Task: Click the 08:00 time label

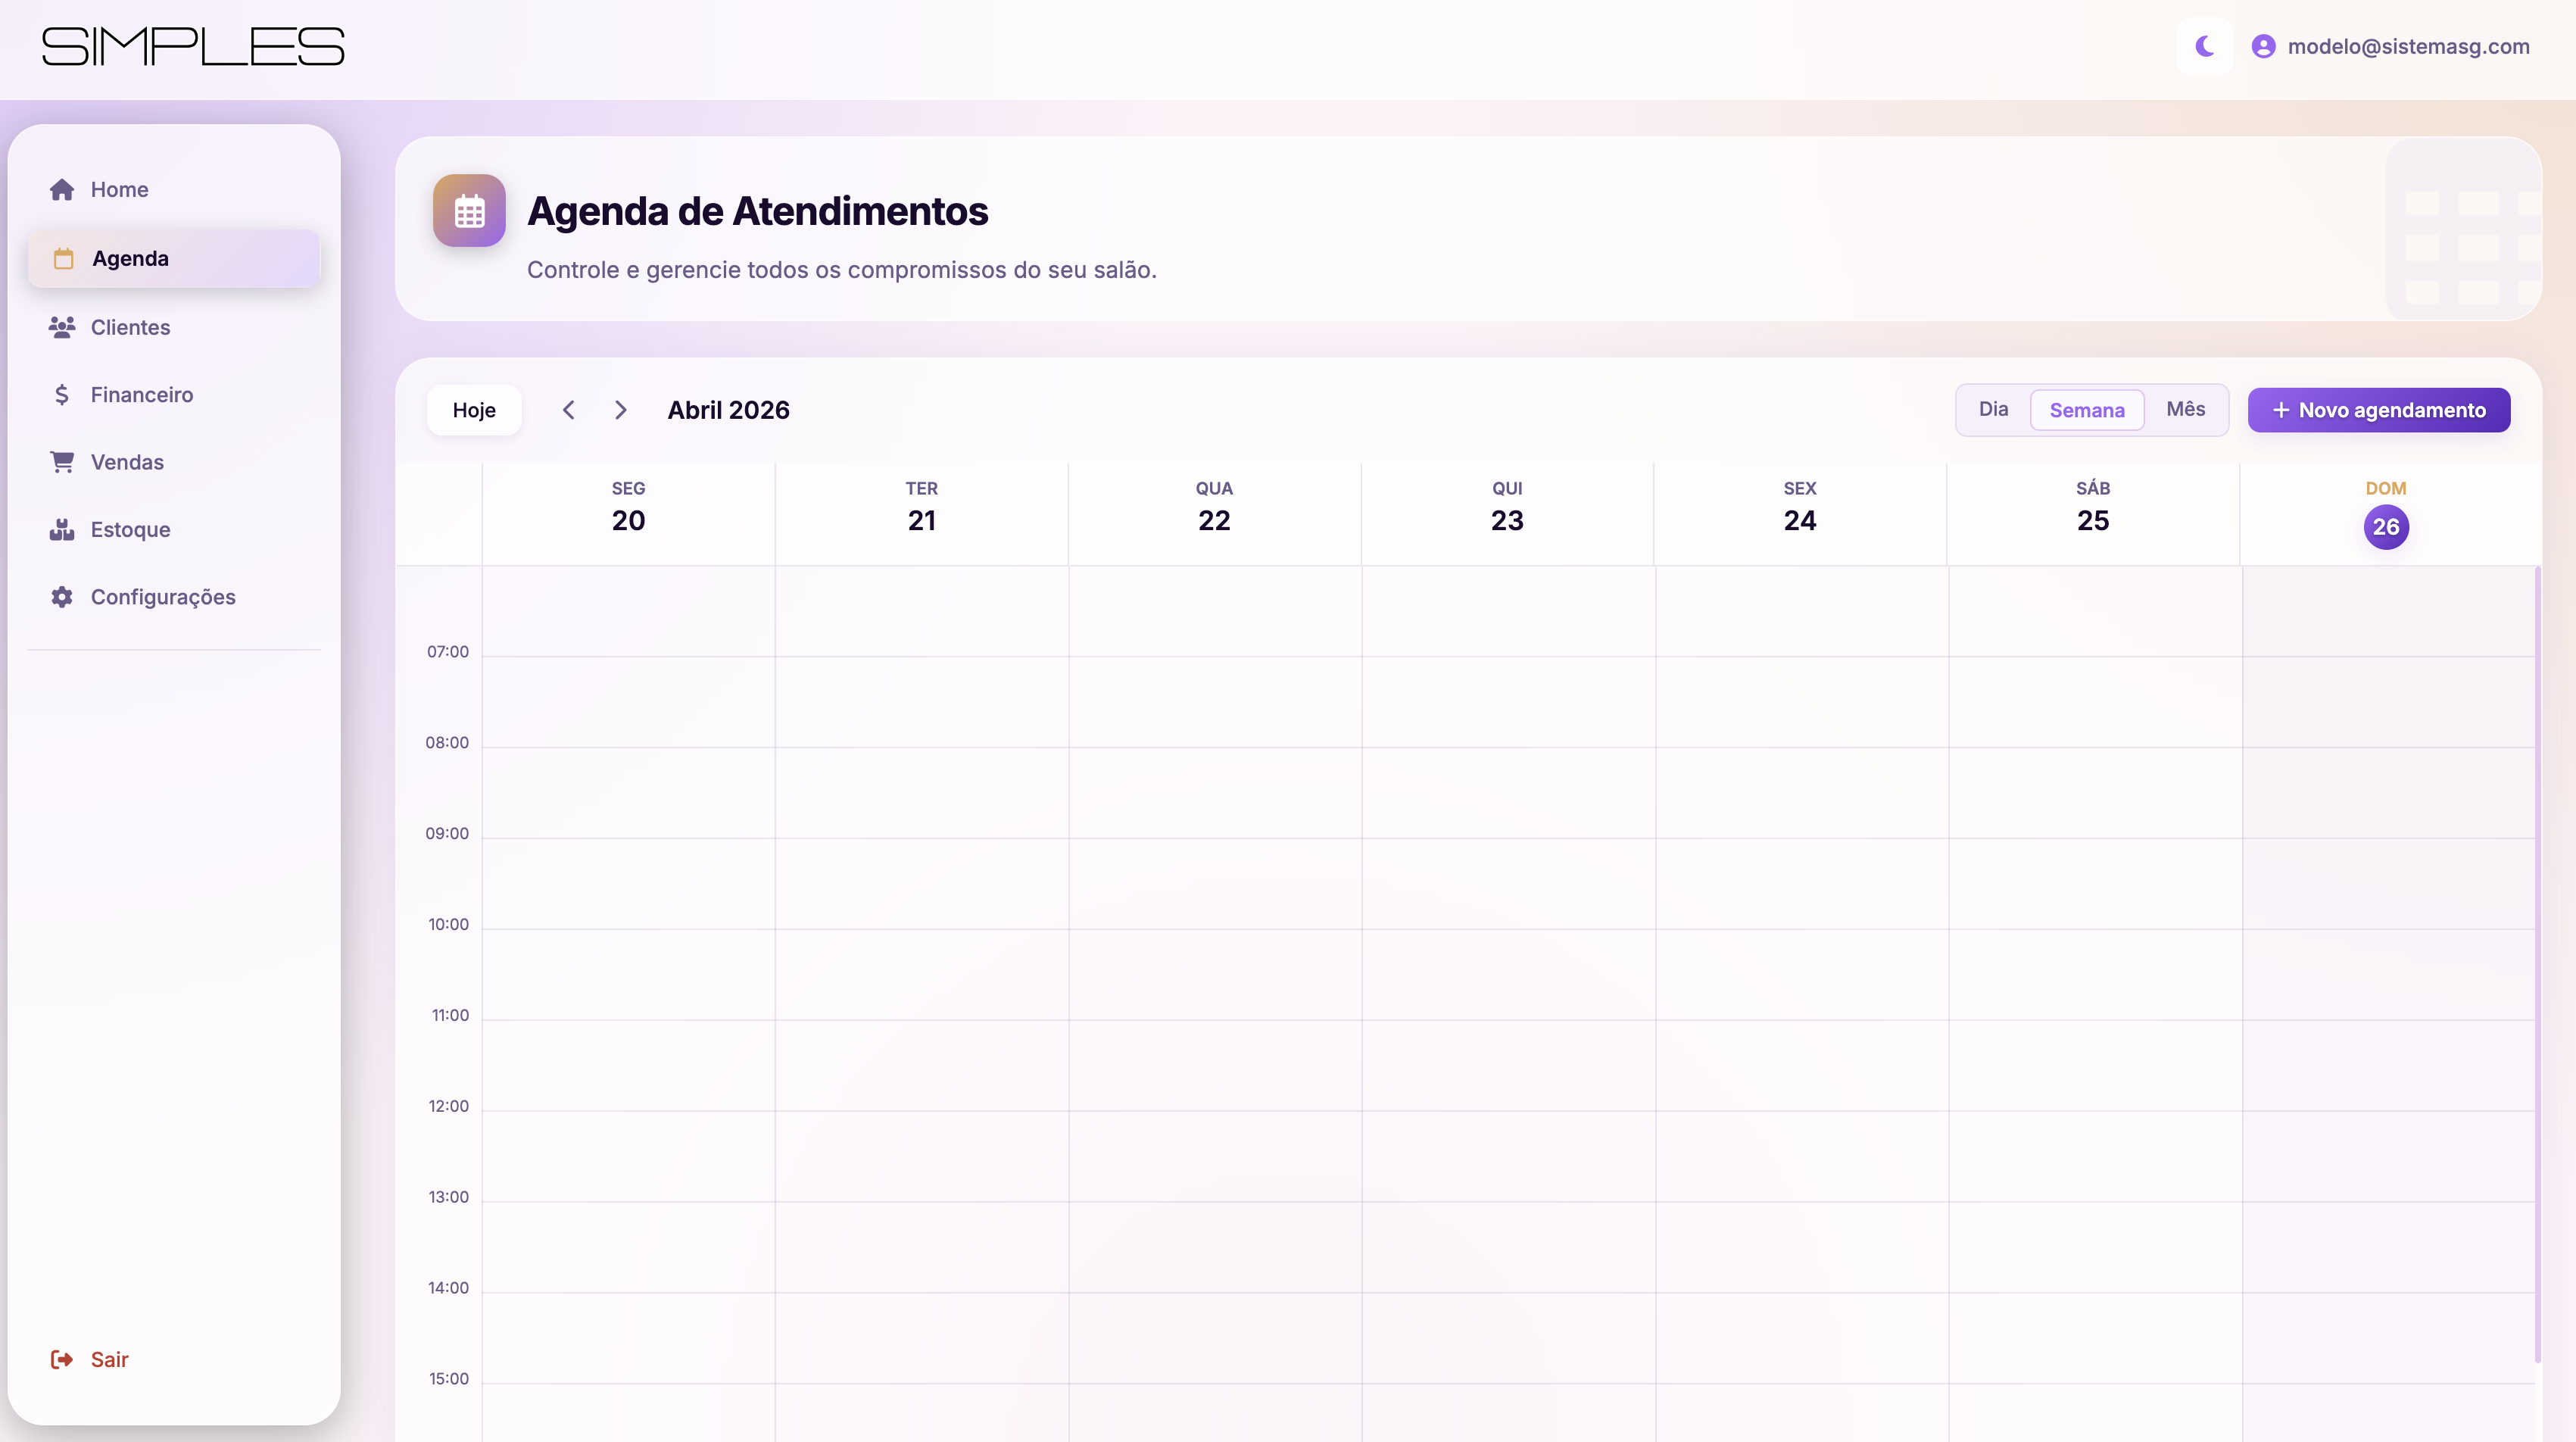Action: (447, 743)
